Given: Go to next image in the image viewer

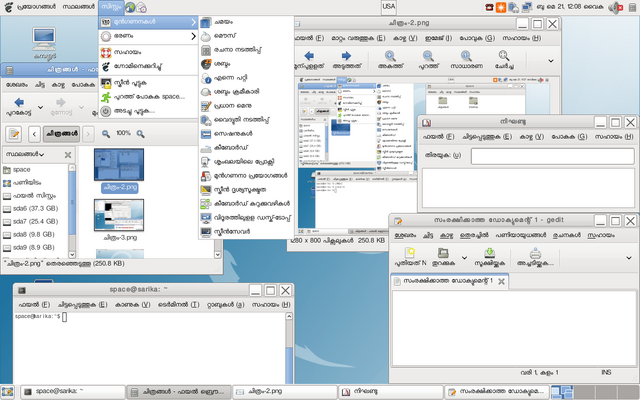Looking at the screenshot, I should pos(346,60).
